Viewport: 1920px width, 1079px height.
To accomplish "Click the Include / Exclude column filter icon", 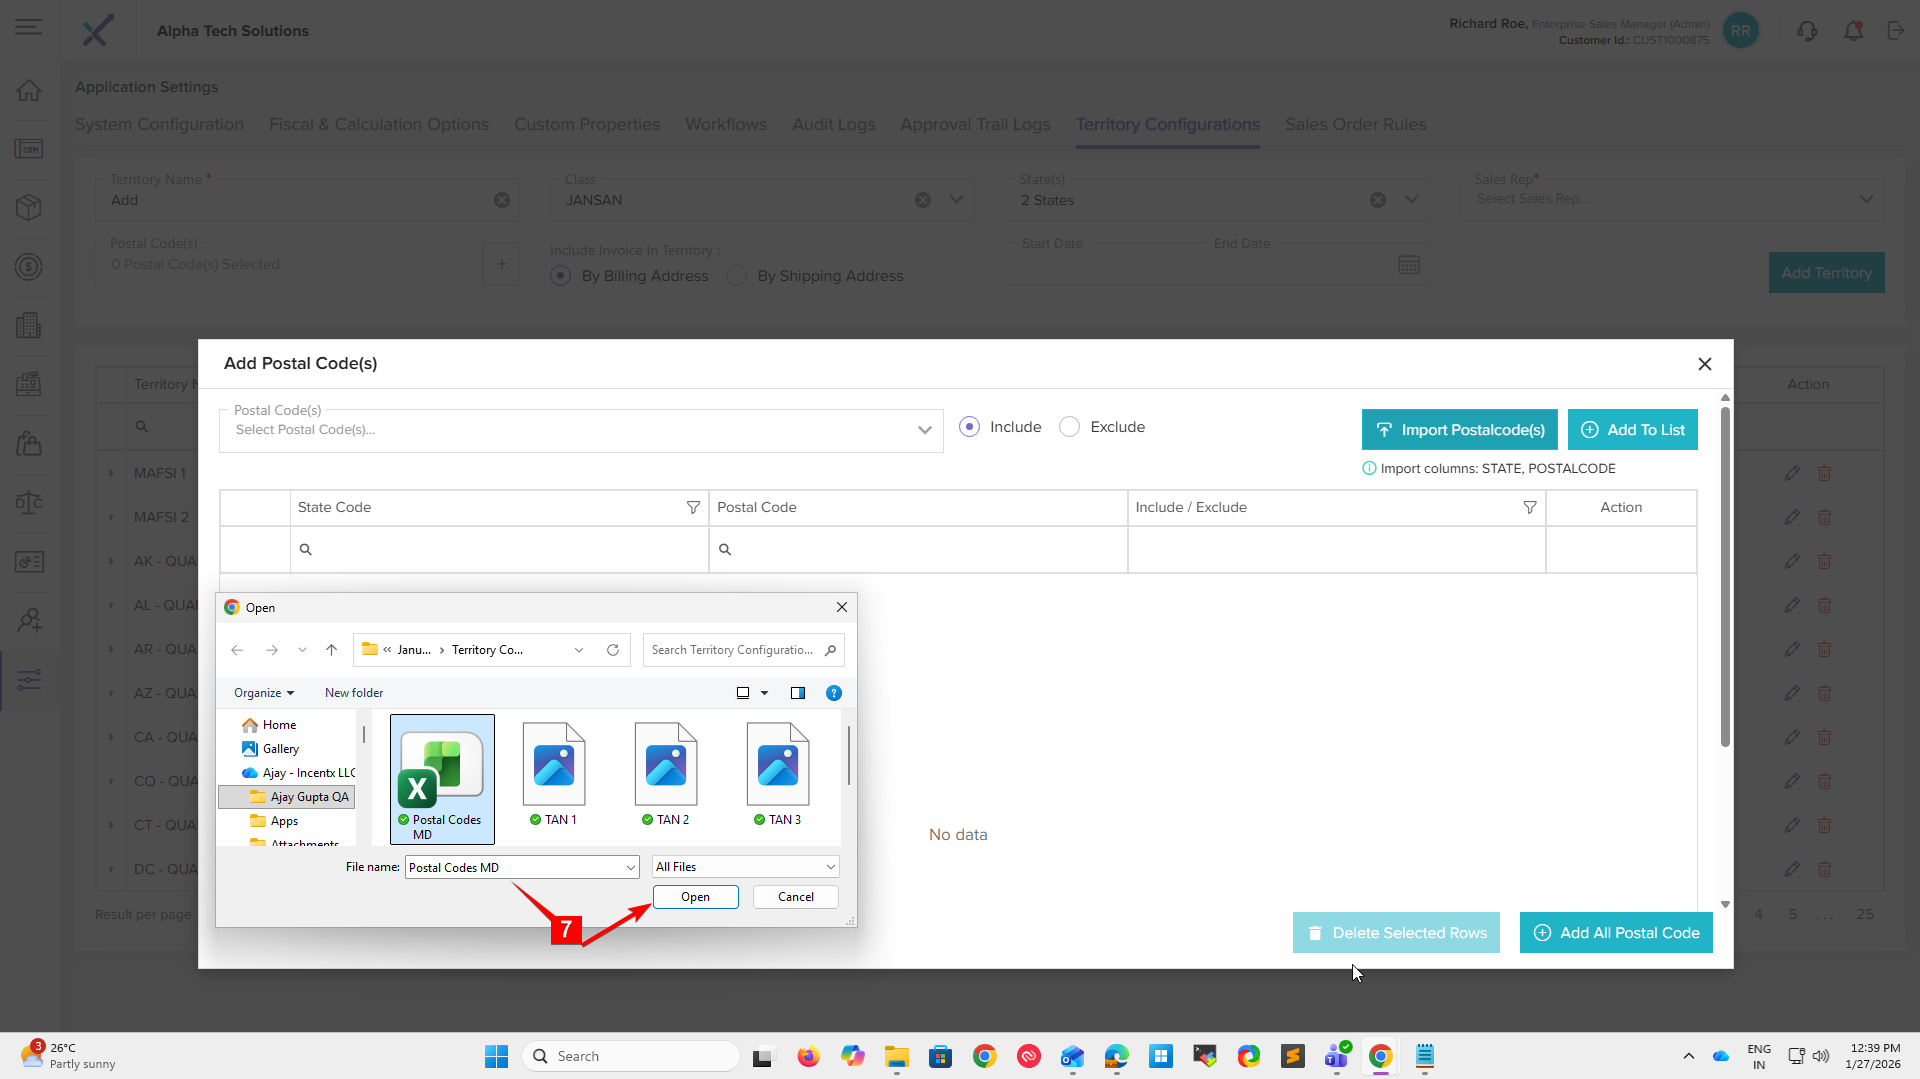I will (1529, 508).
